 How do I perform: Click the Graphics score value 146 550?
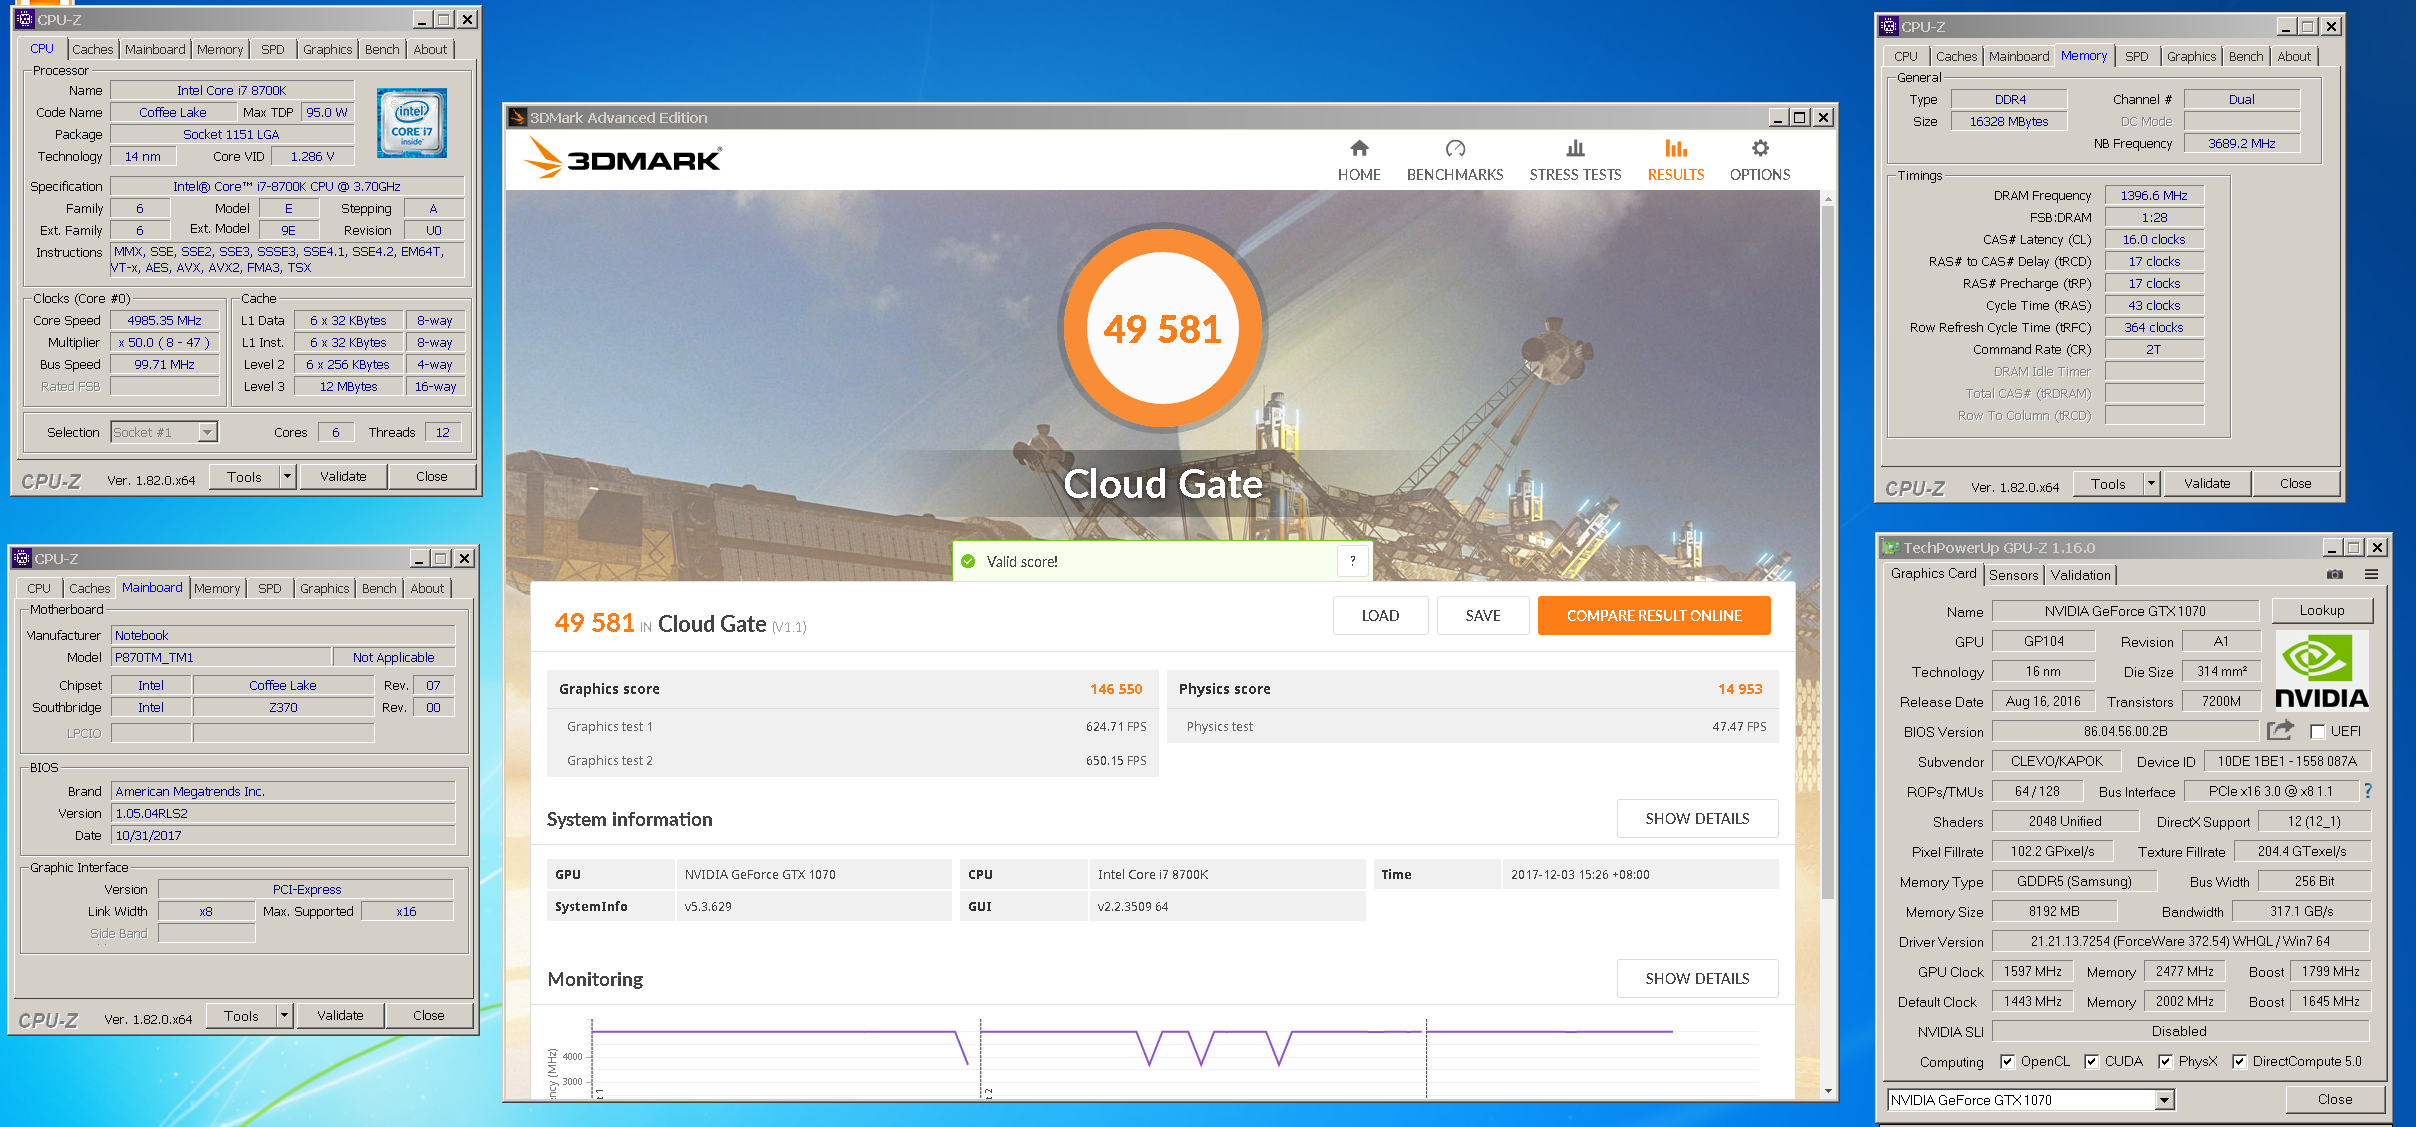click(1116, 689)
